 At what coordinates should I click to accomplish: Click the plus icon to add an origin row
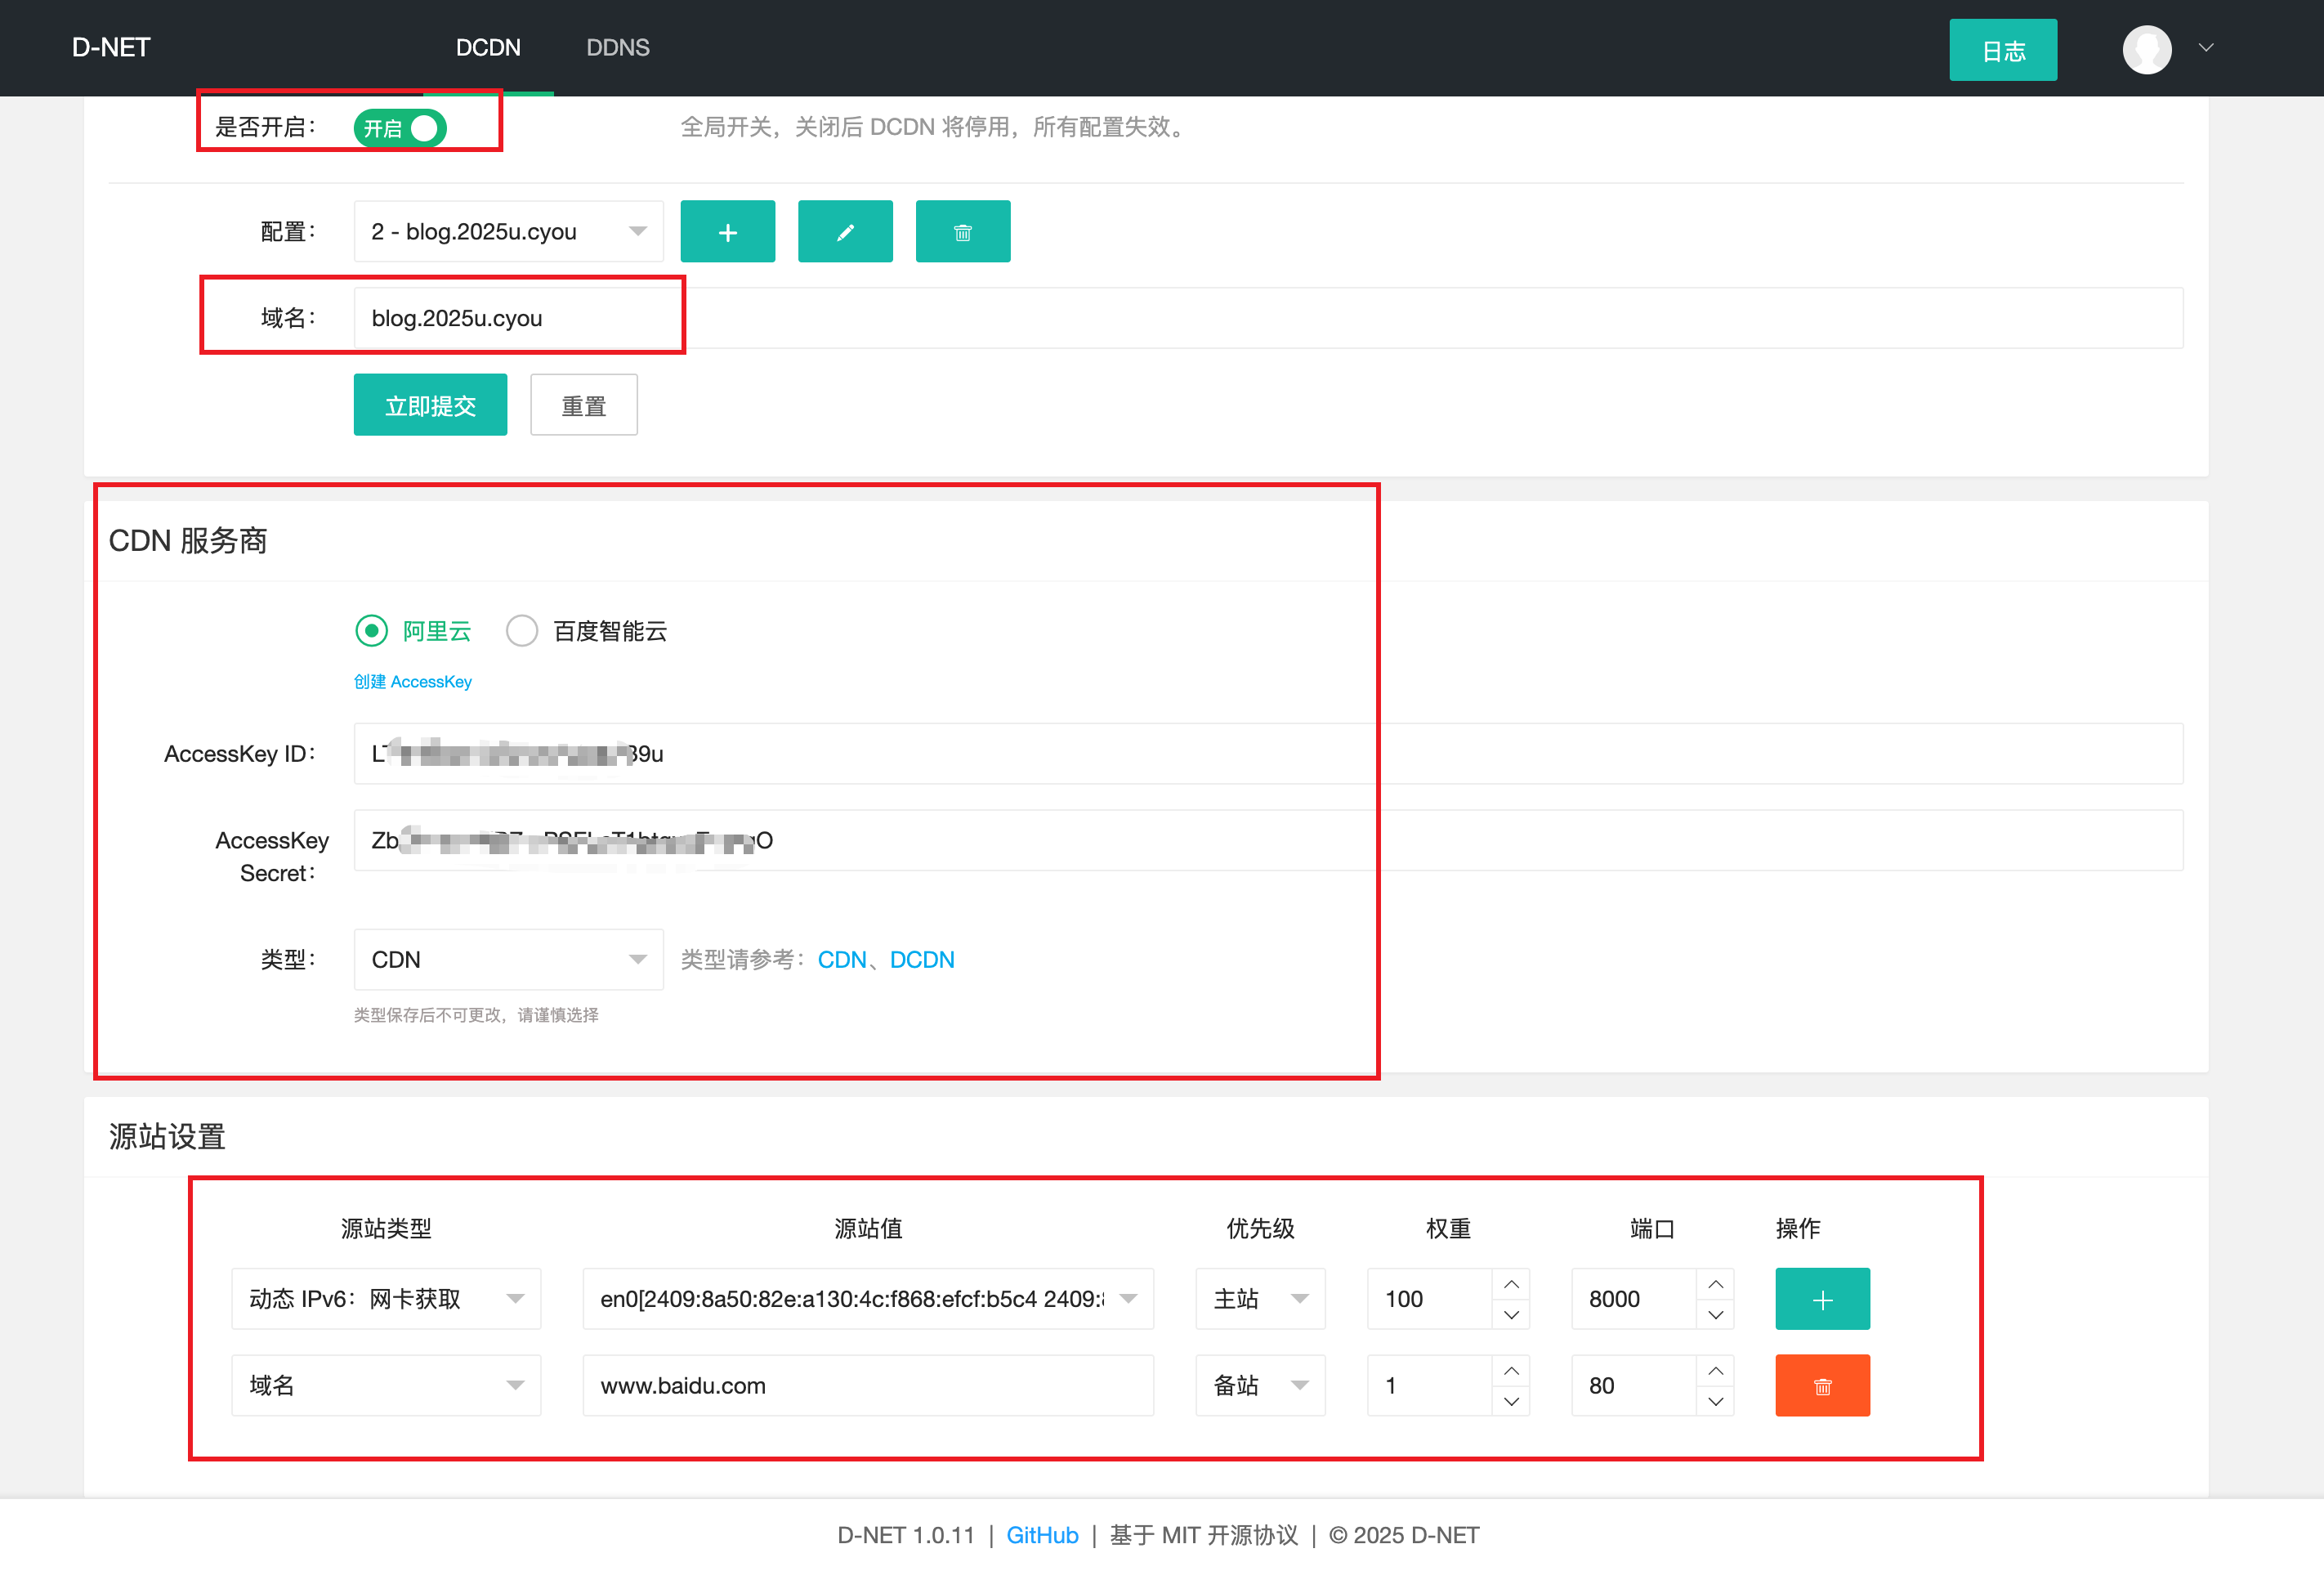point(1822,1298)
